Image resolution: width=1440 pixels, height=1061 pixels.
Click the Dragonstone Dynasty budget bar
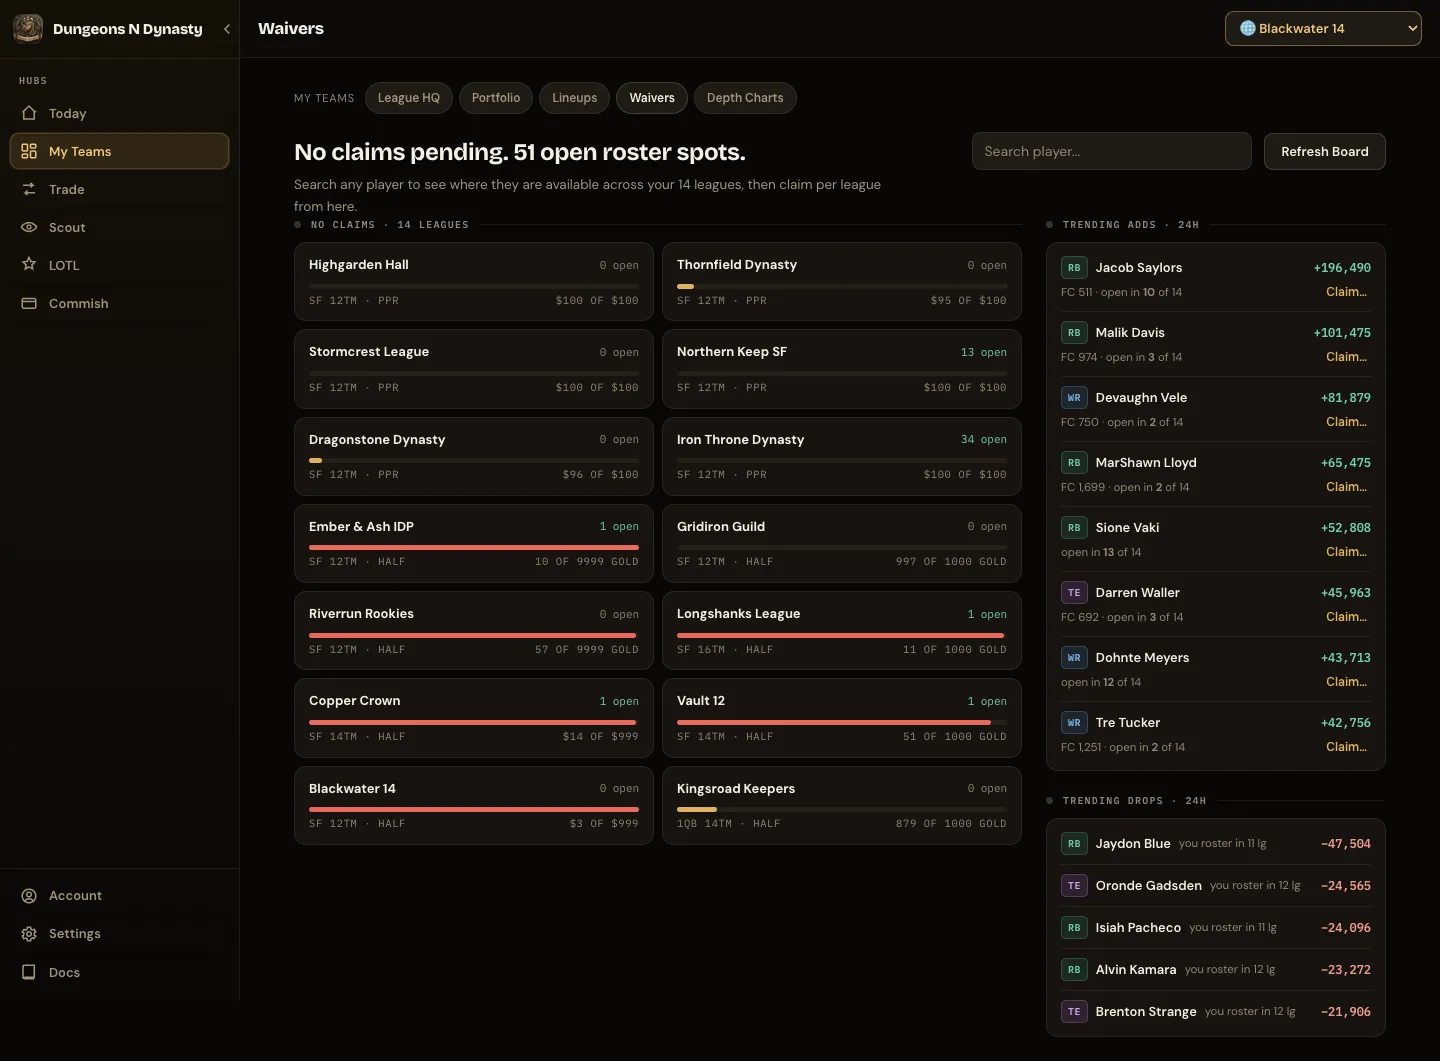tap(474, 460)
